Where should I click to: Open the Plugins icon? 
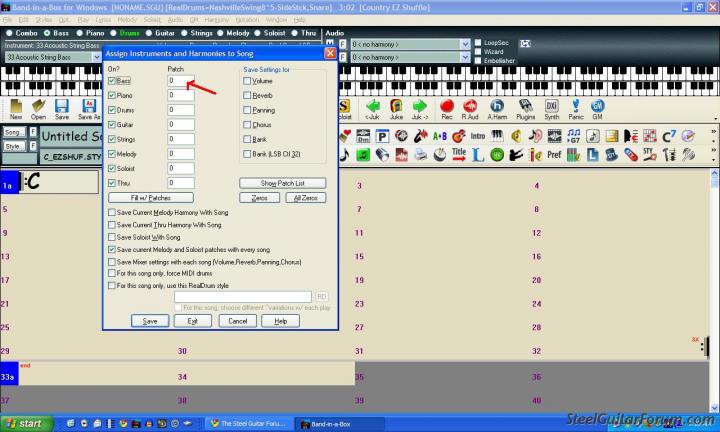coord(525,110)
